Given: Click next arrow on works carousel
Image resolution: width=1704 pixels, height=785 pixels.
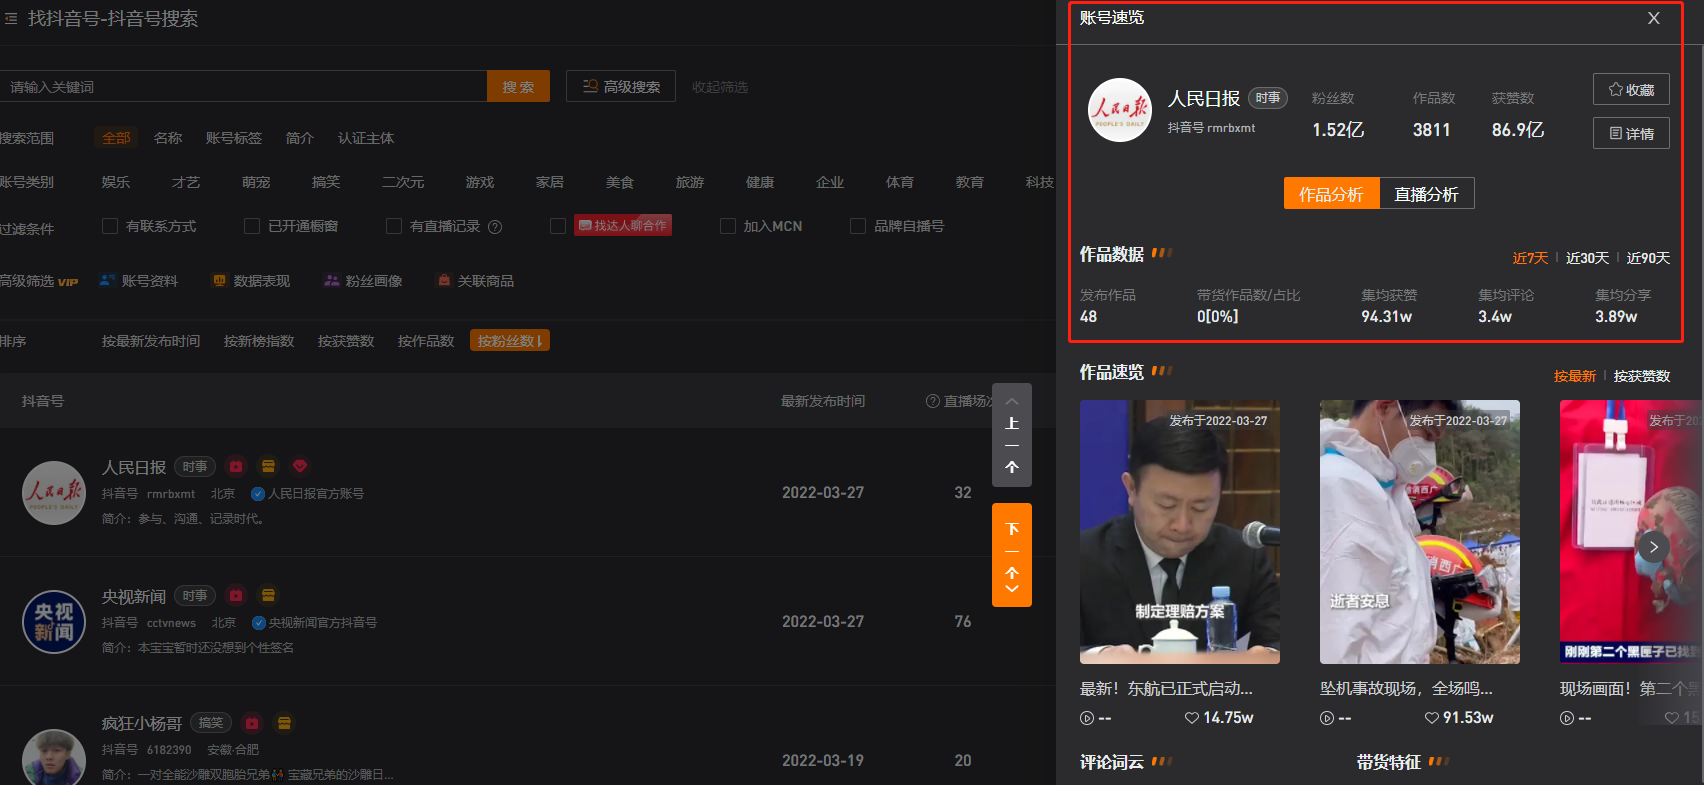Looking at the screenshot, I should [x=1653, y=547].
